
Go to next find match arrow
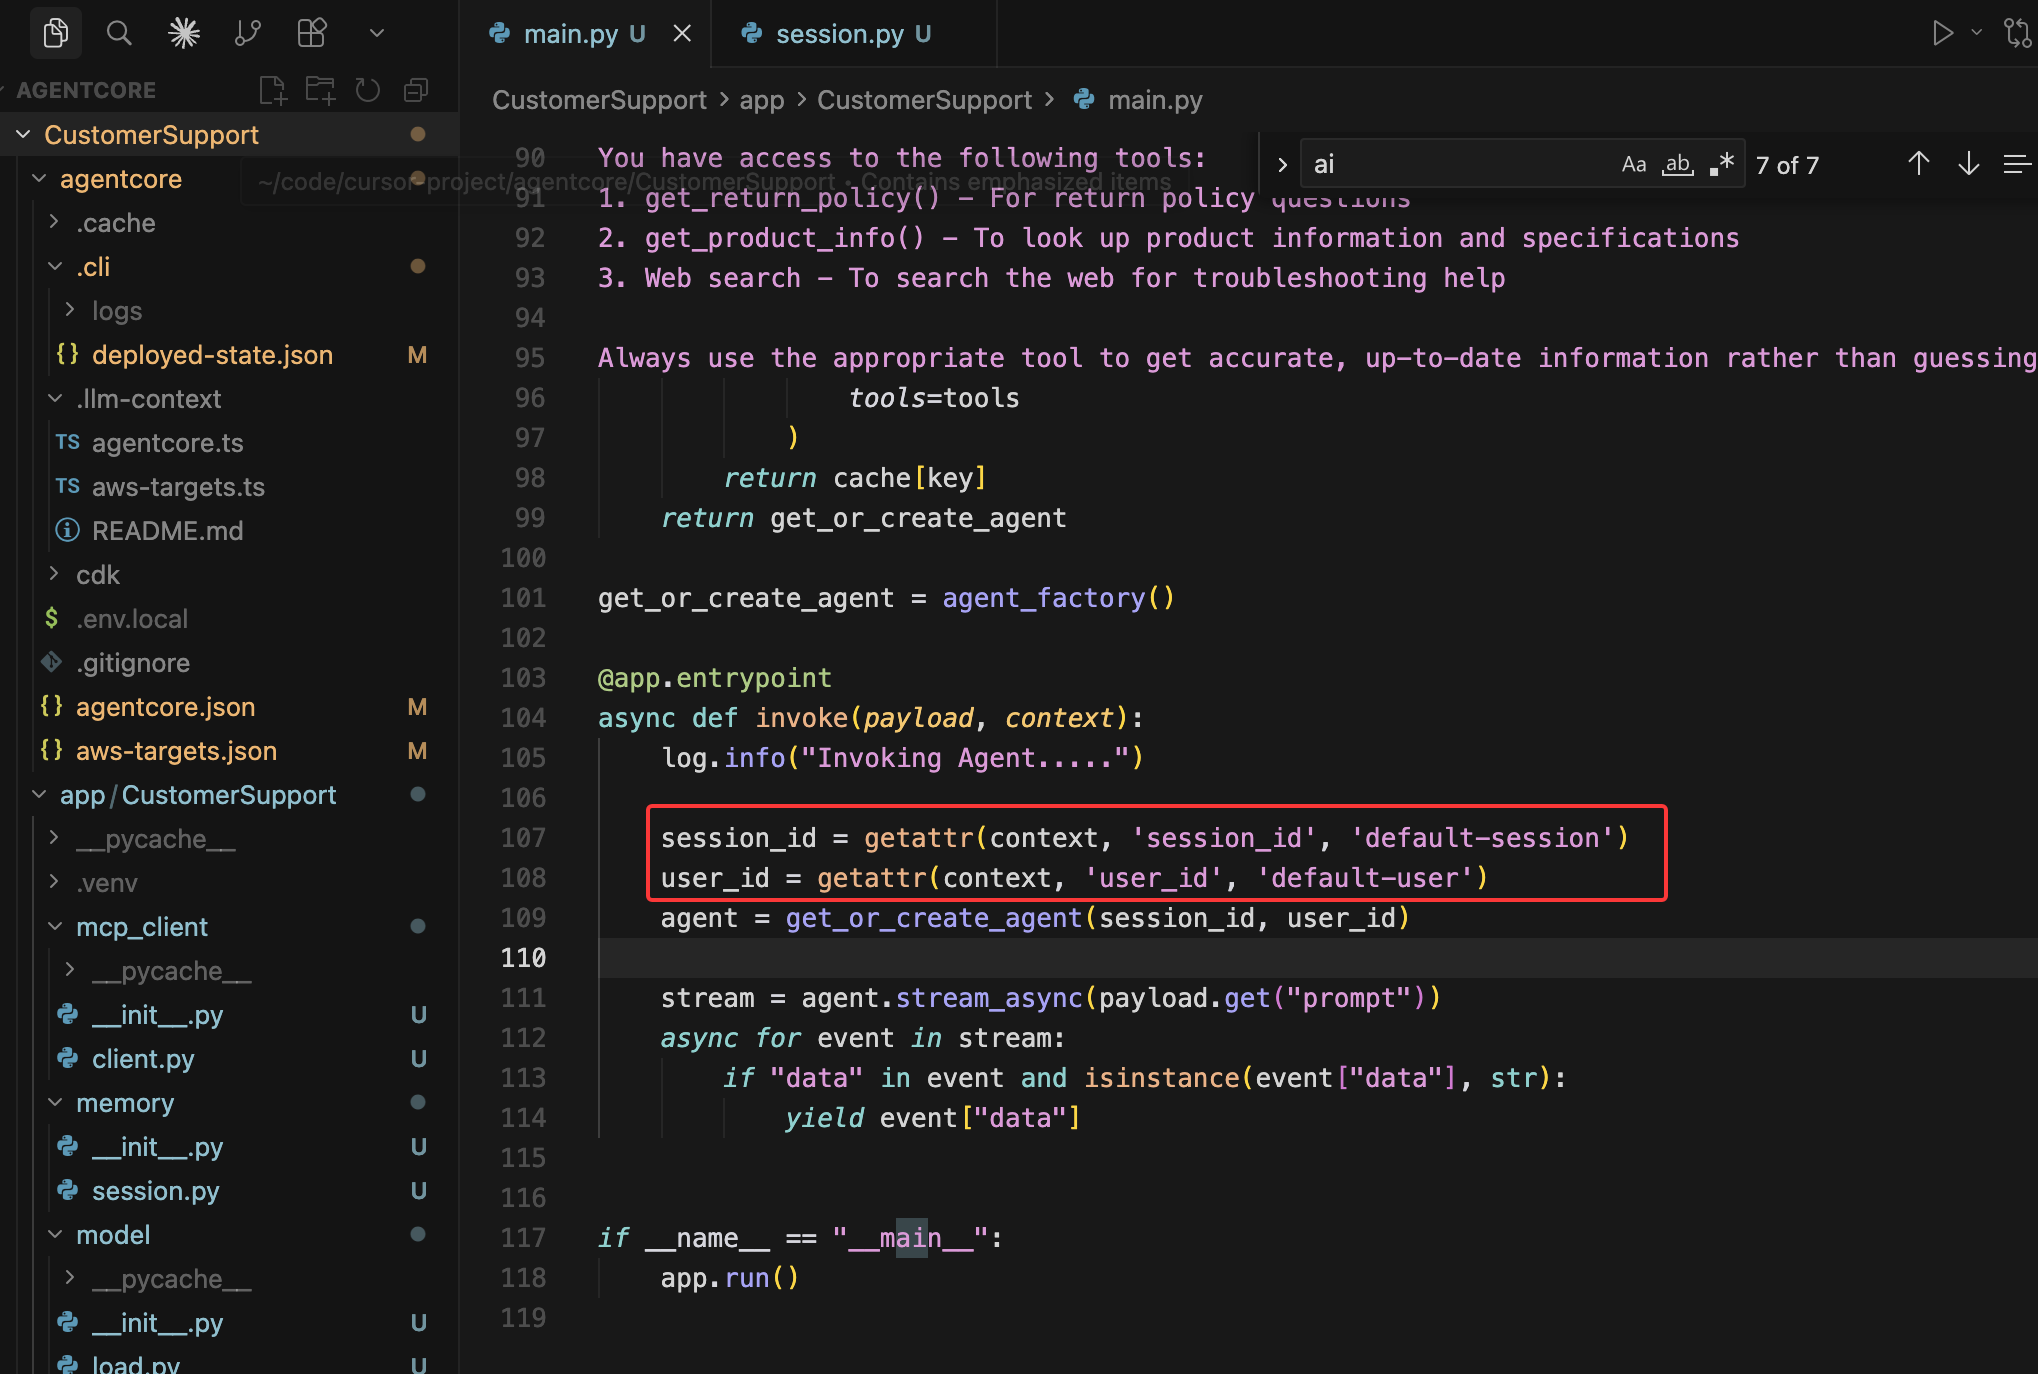(1968, 164)
